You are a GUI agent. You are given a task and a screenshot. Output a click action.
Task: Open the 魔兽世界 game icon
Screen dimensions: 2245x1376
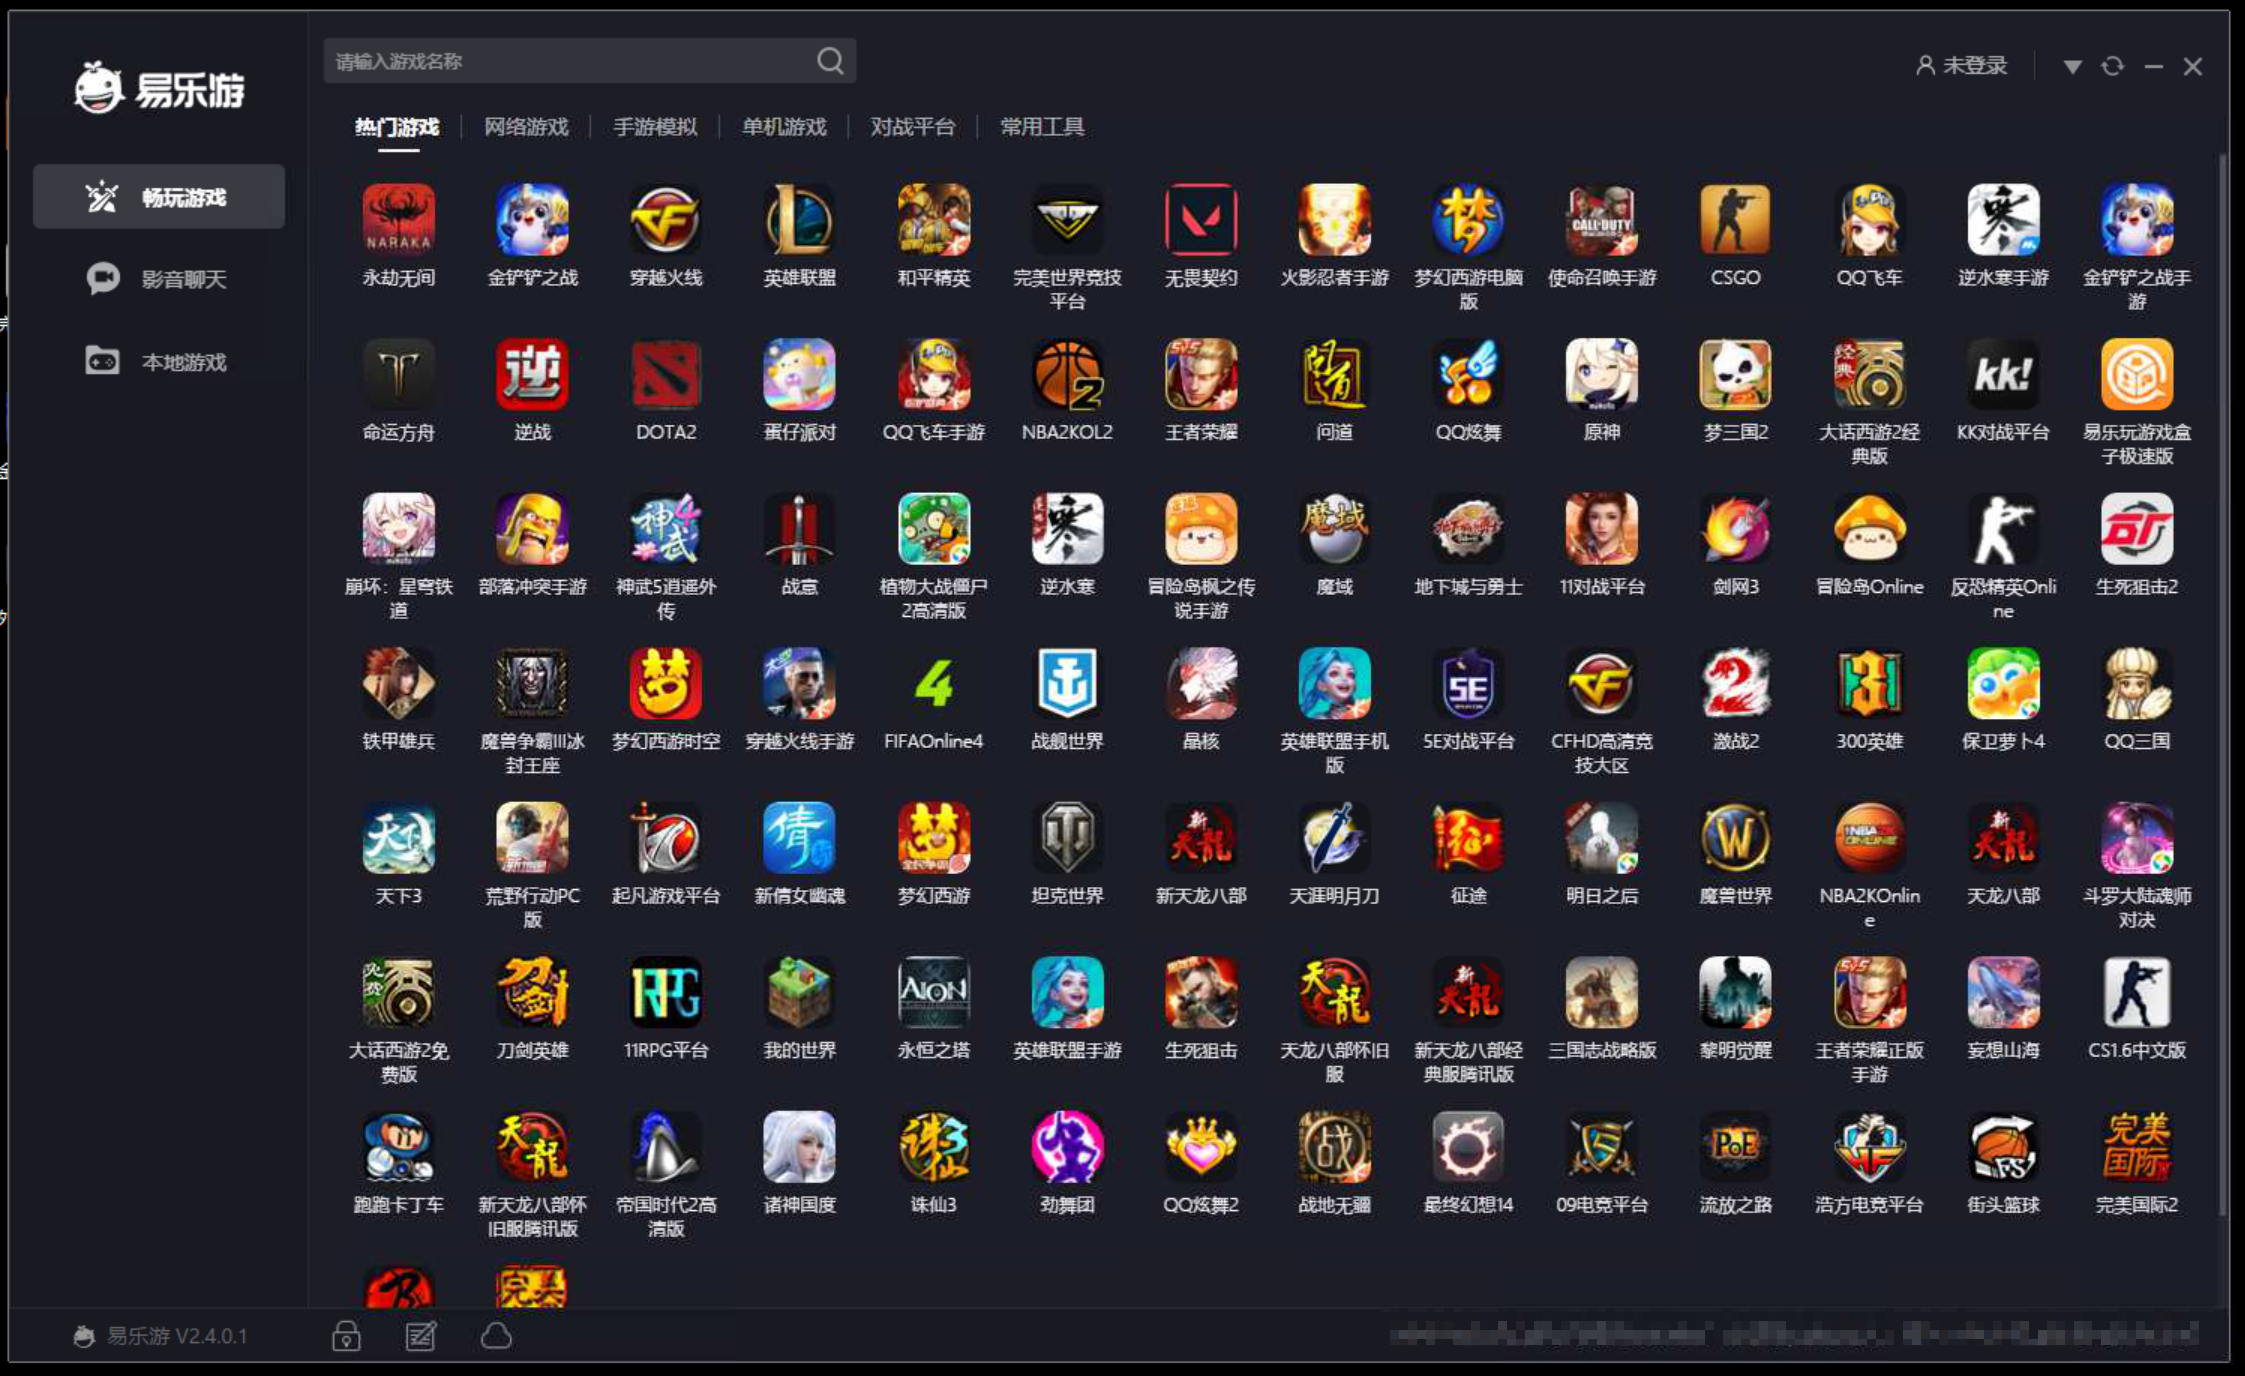[x=1735, y=838]
